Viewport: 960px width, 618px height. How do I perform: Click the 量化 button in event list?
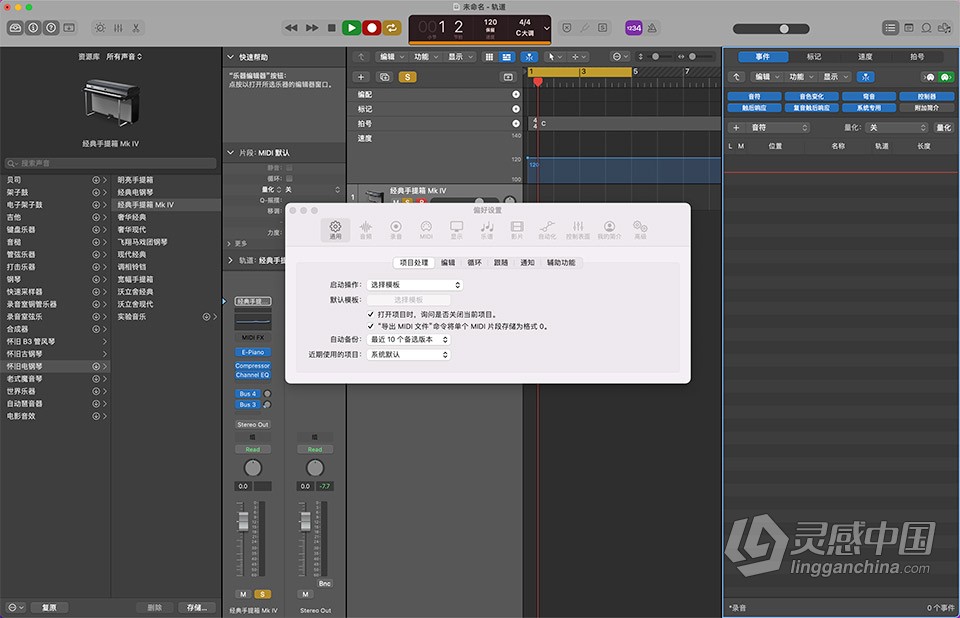tap(943, 127)
